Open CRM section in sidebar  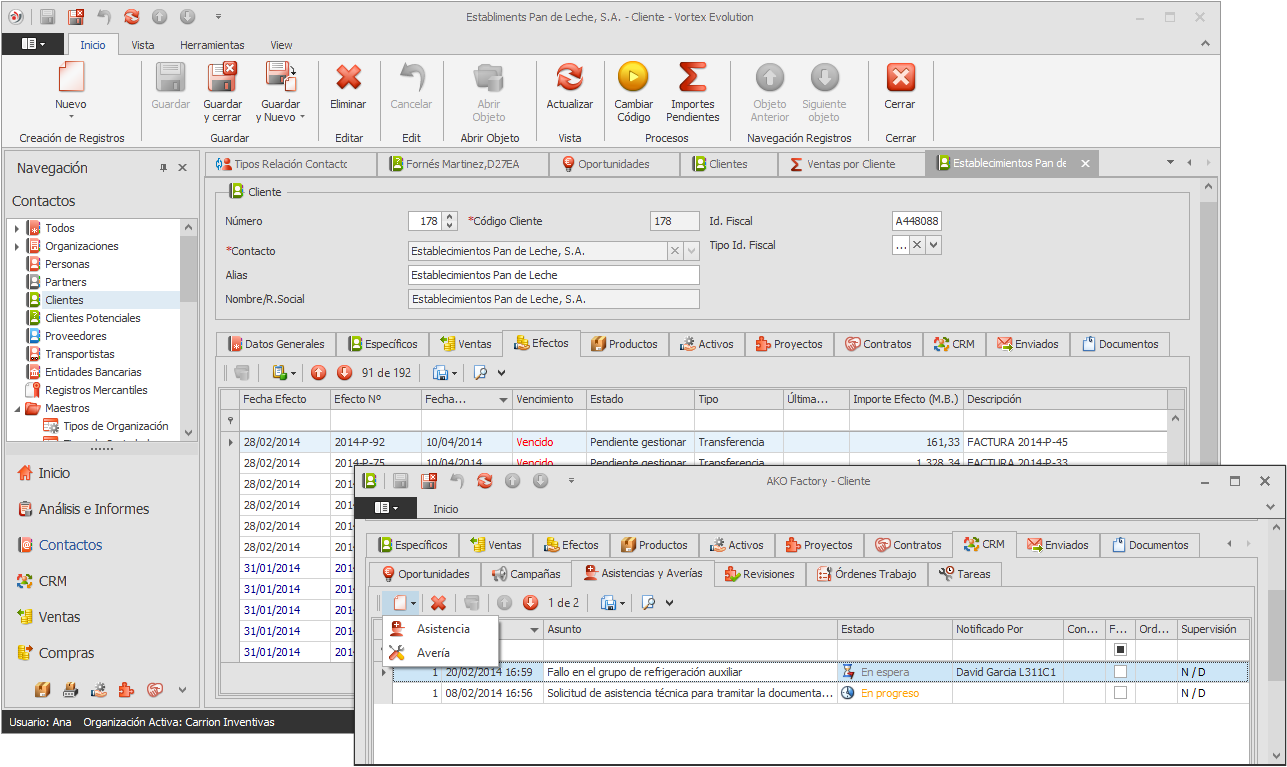[x=42, y=581]
